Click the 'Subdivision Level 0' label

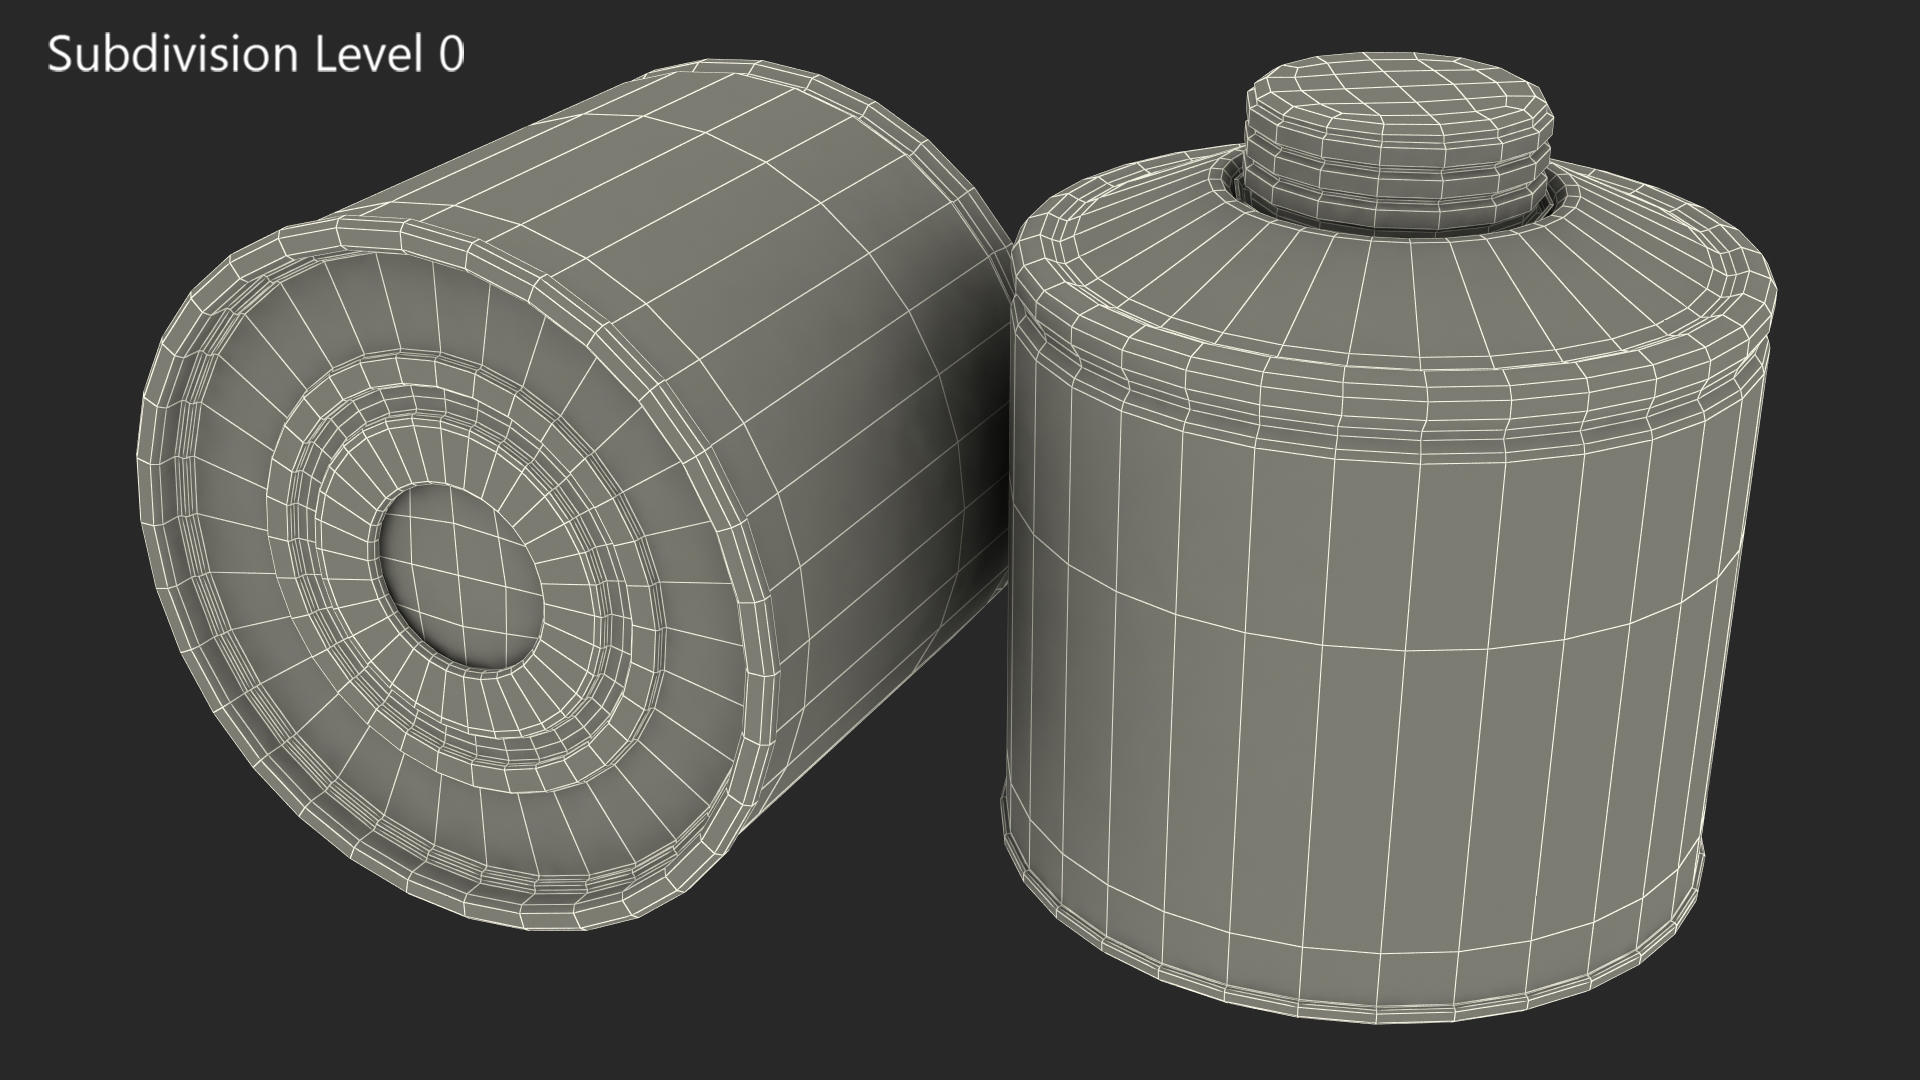pyautogui.click(x=256, y=54)
